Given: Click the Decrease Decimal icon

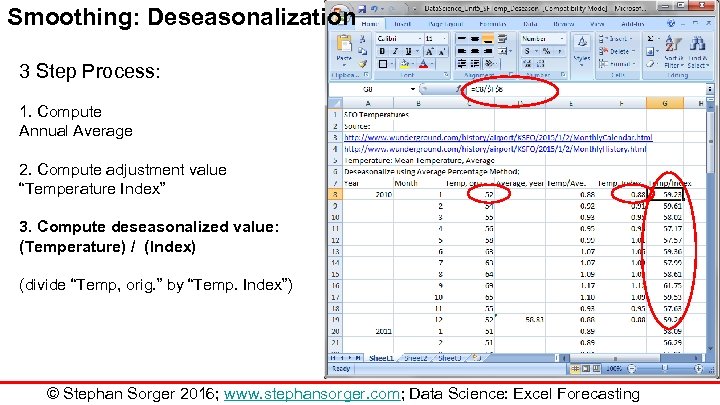Looking at the screenshot, I should pos(540,64).
